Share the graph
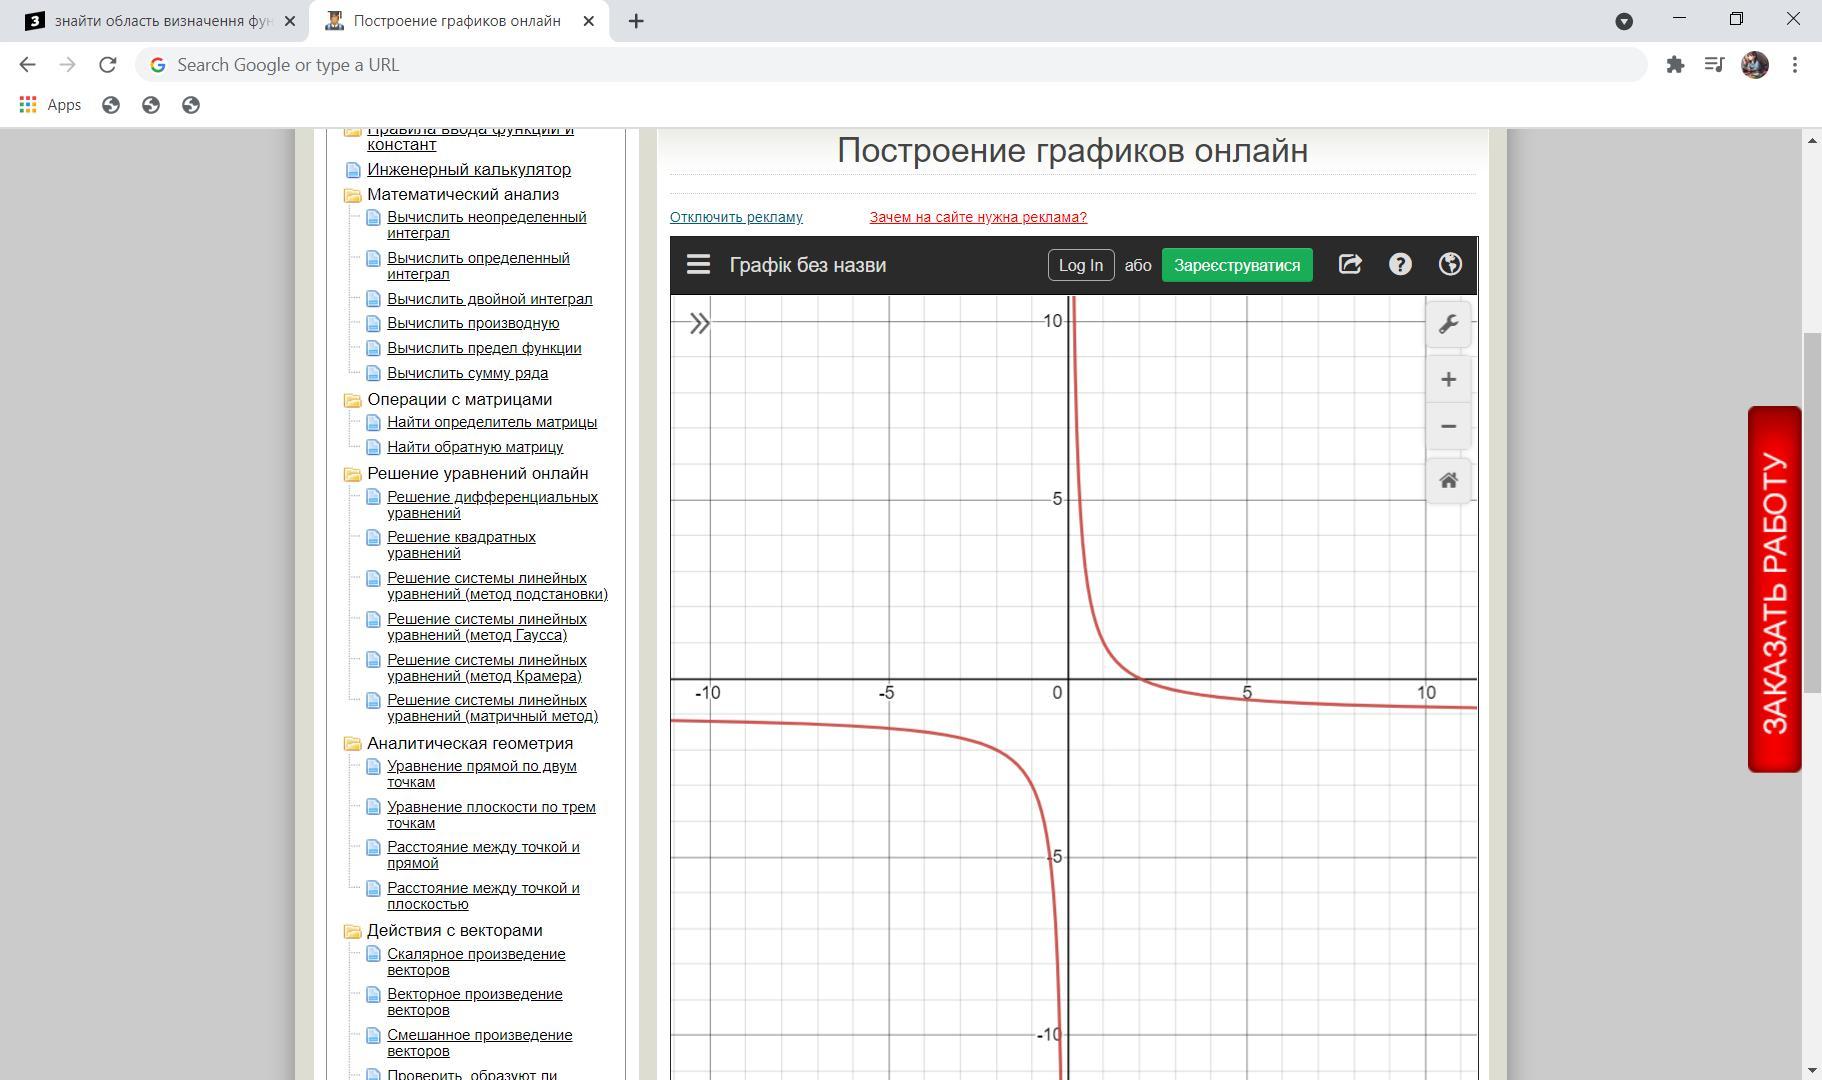The height and width of the screenshot is (1080, 1822). tap(1350, 265)
